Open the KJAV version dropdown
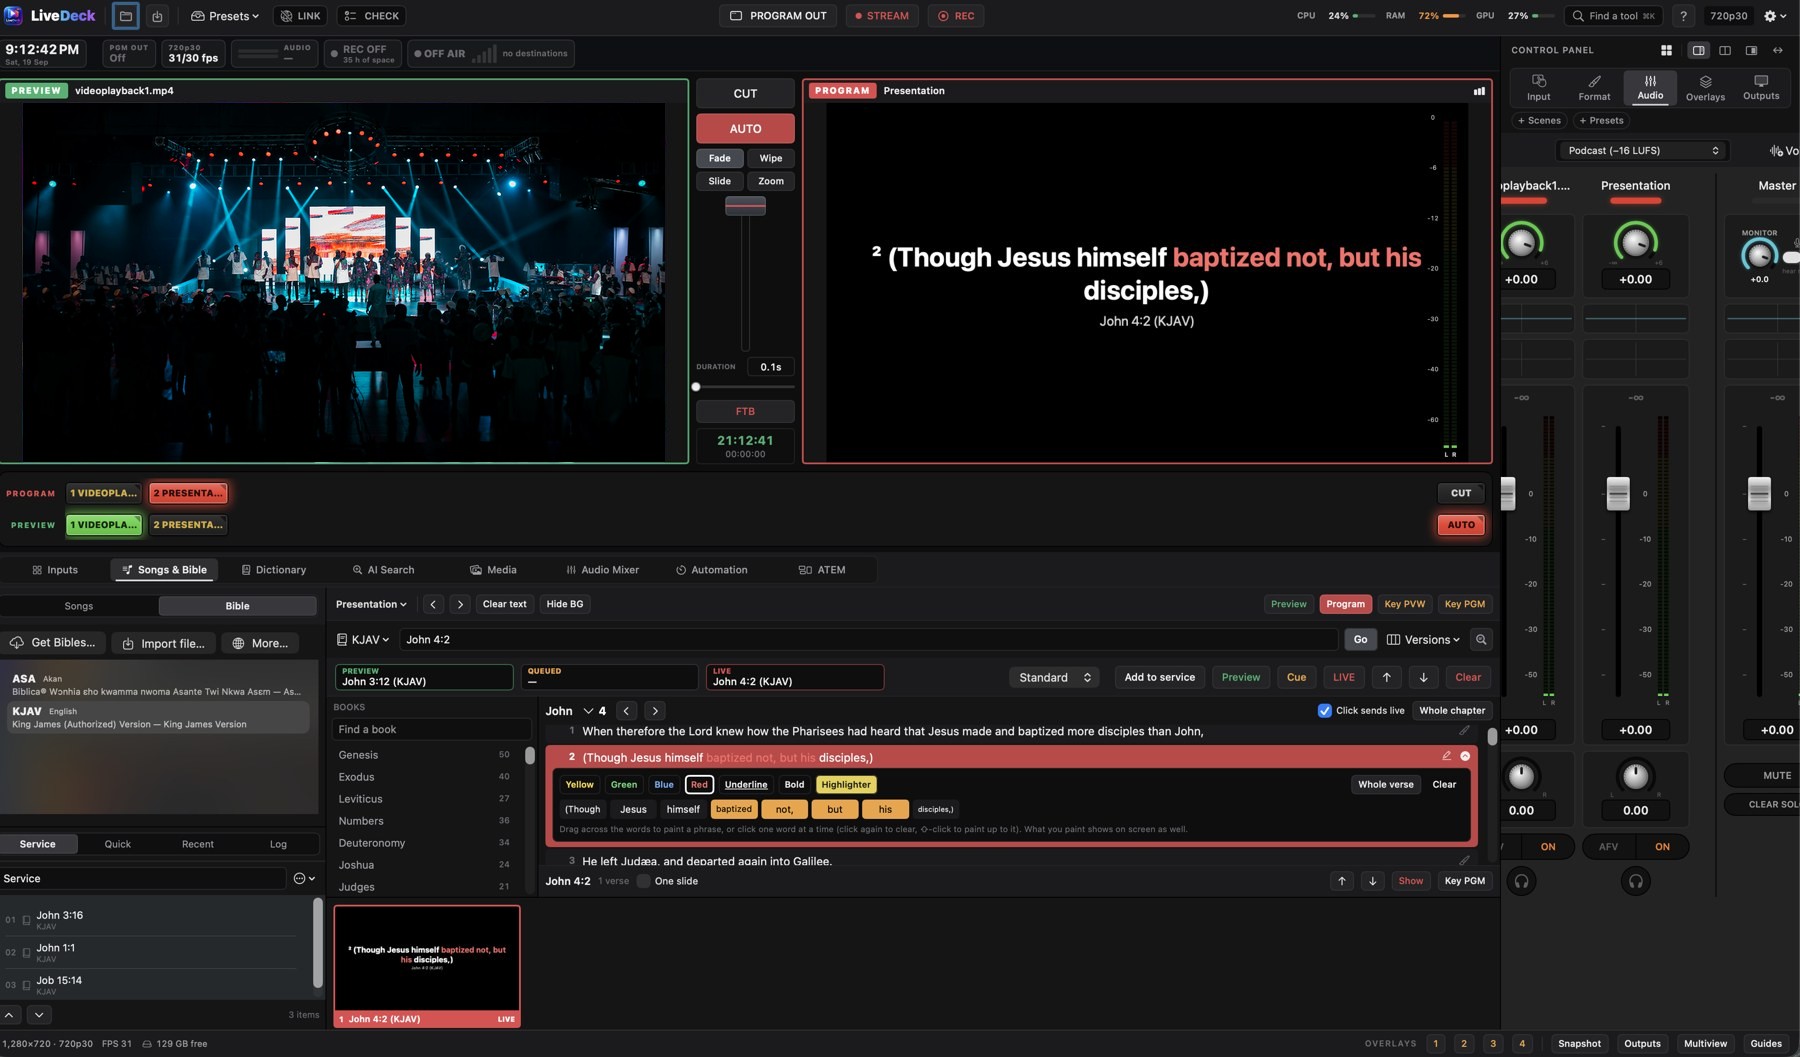Screen dimensions: 1800x1057 tap(363, 640)
